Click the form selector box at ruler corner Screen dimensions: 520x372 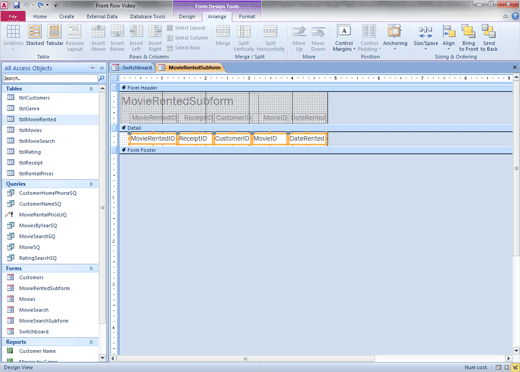click(114, 78)
